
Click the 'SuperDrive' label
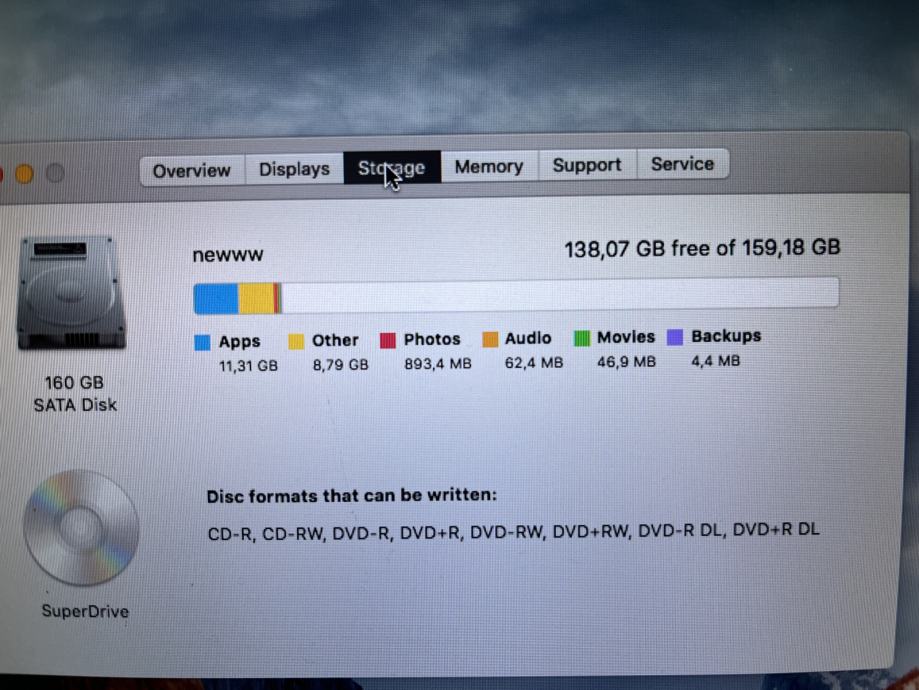(x=85, y=611)
